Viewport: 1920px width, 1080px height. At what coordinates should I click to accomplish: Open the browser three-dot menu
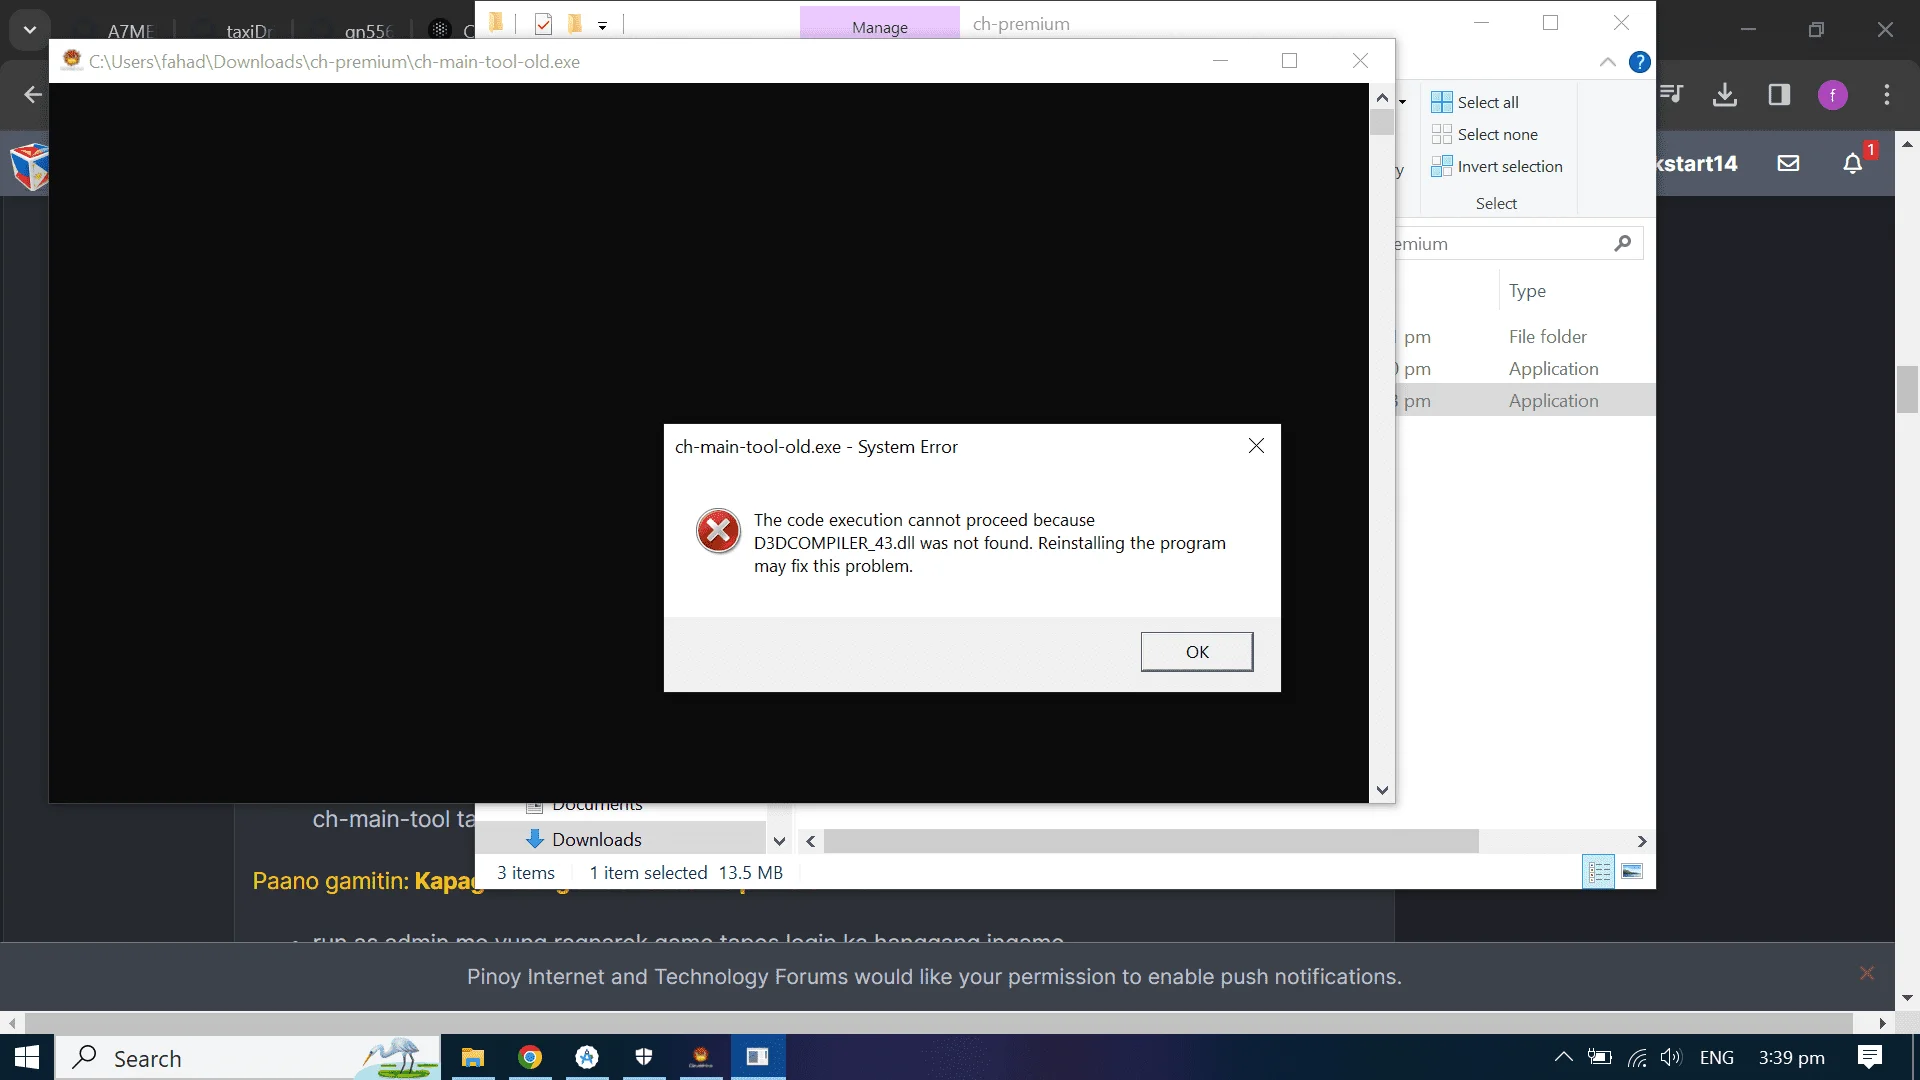pyautogui.click(x=1886, y=95)
